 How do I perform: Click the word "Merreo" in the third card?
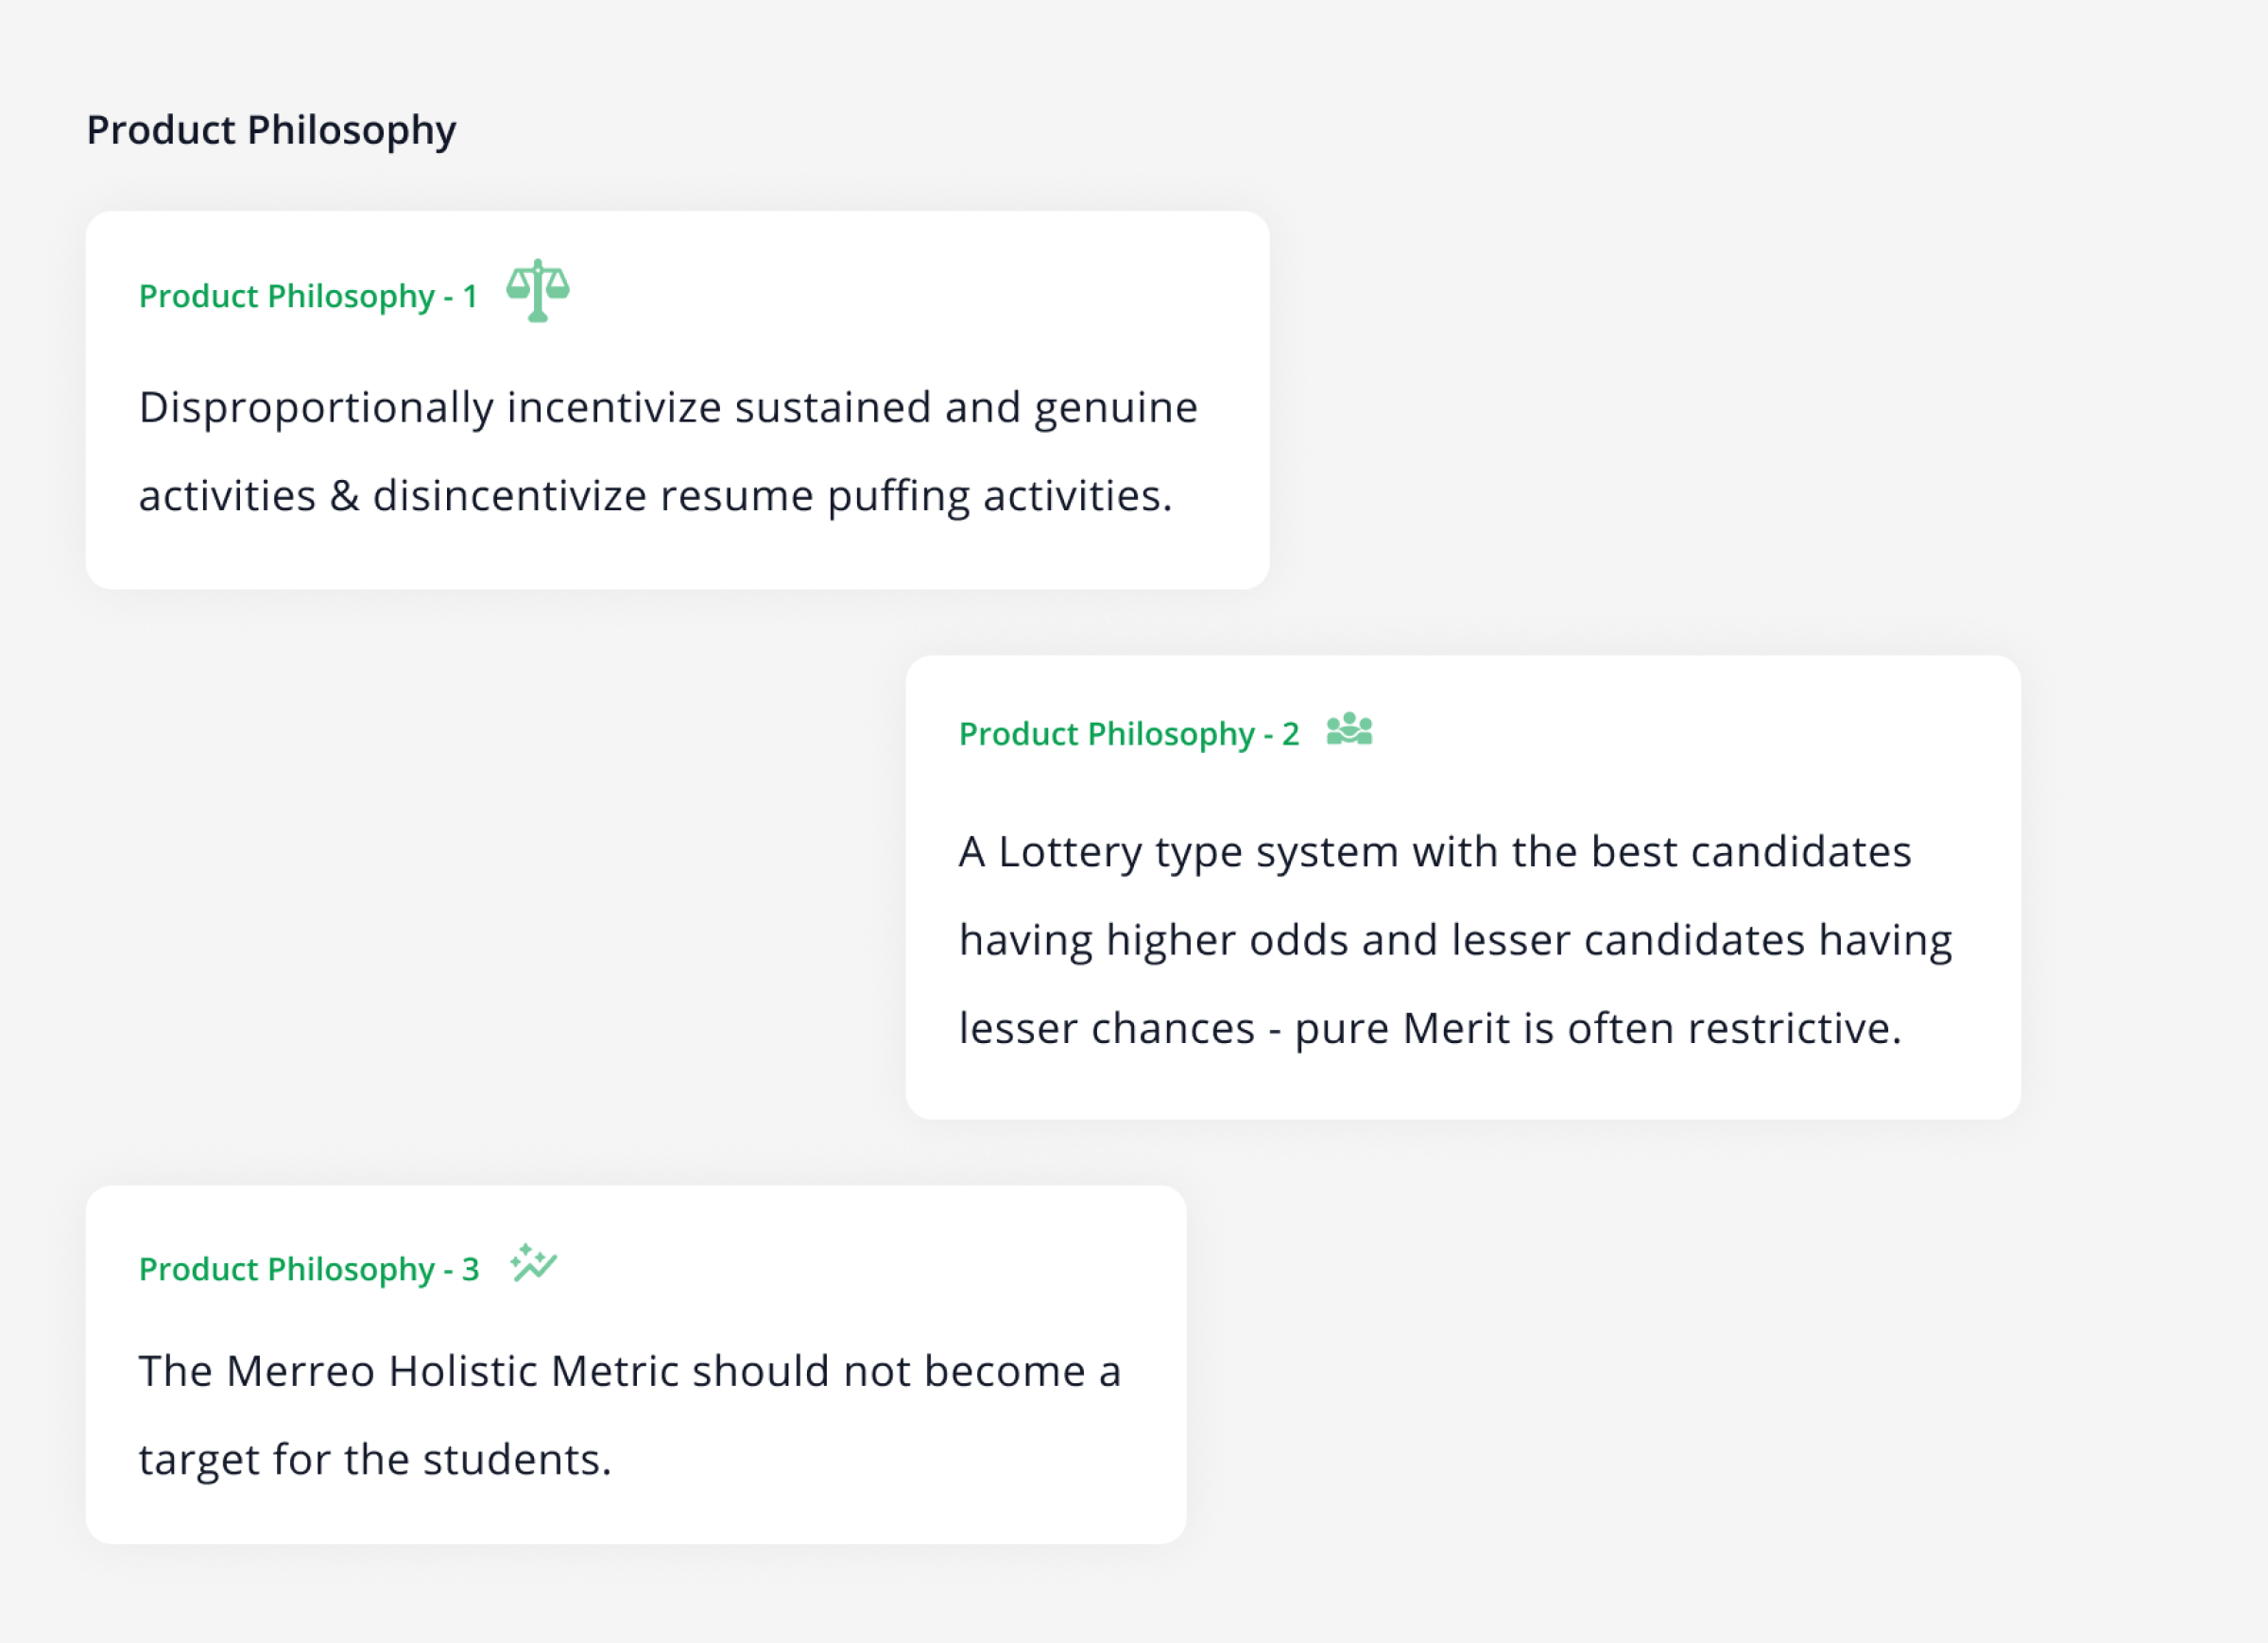pos(301,1371)
